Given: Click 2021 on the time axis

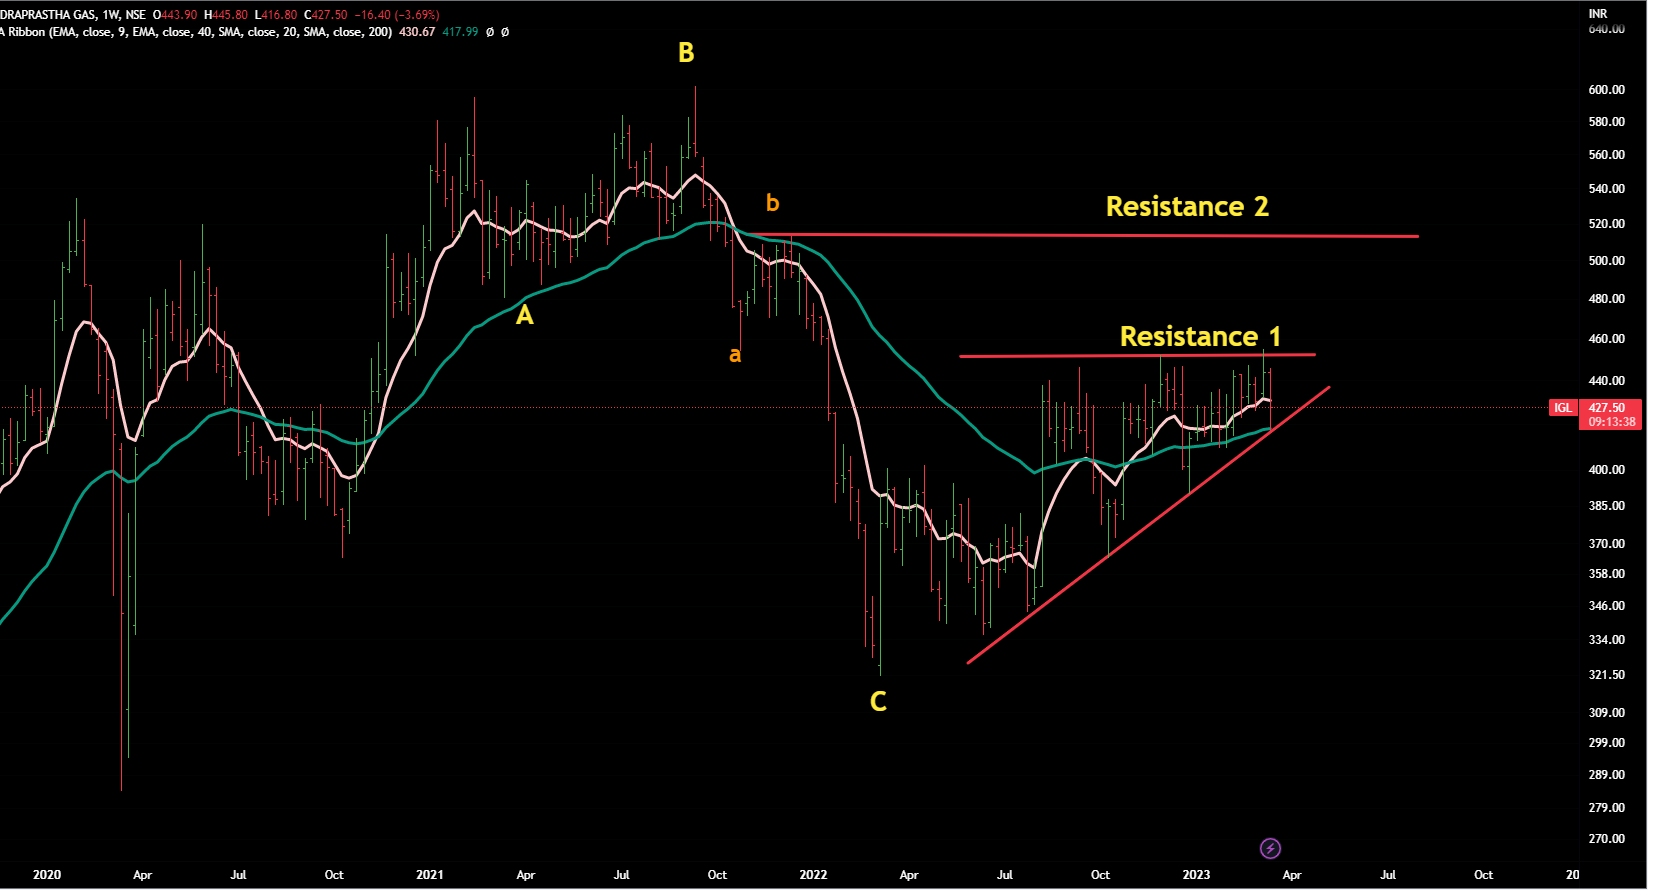Looking at the screenshot, I should (x=430, y=875).
